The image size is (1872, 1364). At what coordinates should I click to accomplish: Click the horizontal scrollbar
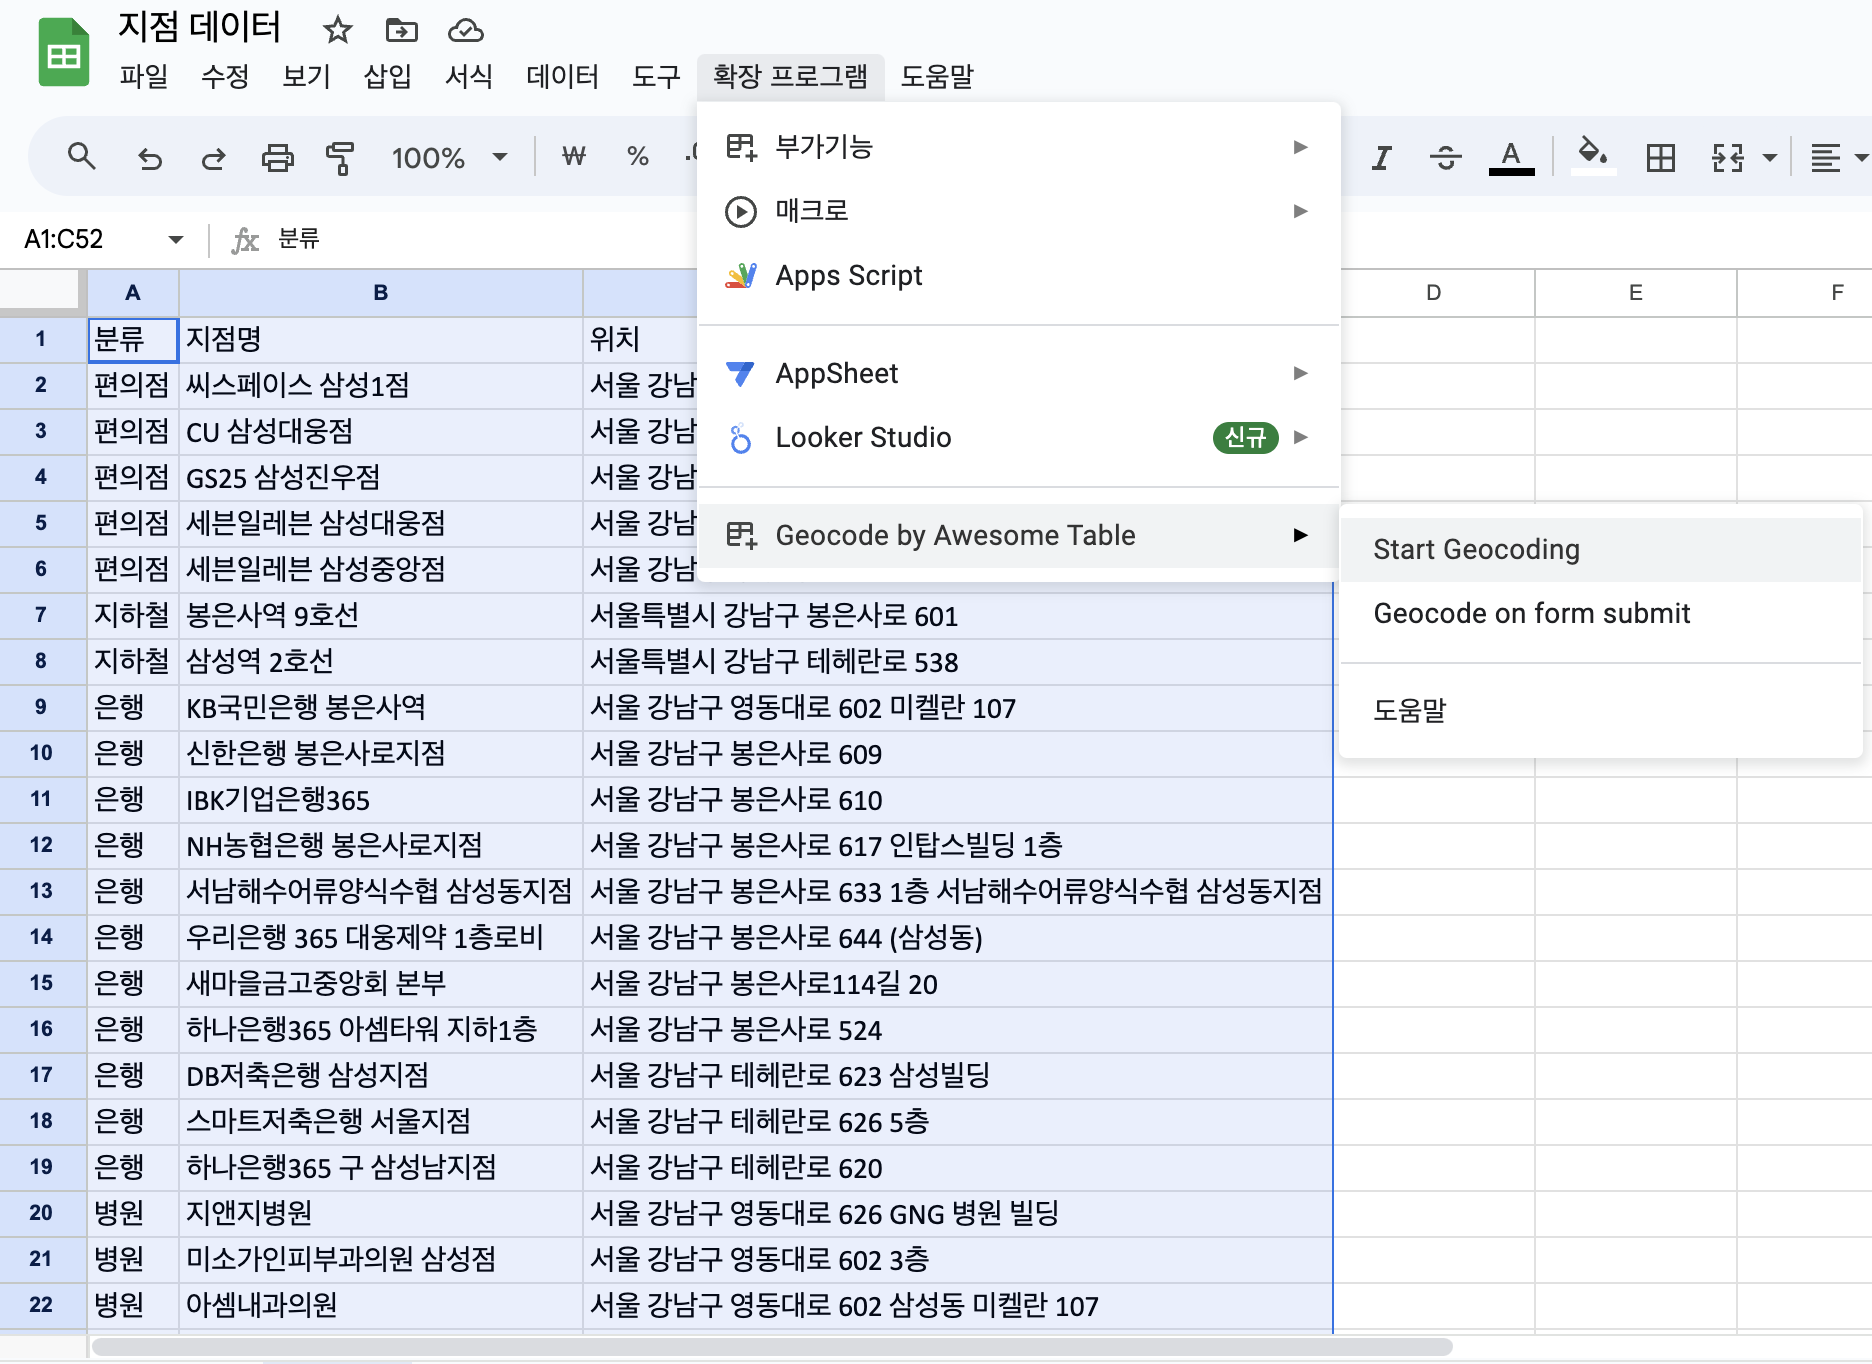click(x=772, y=1347)
